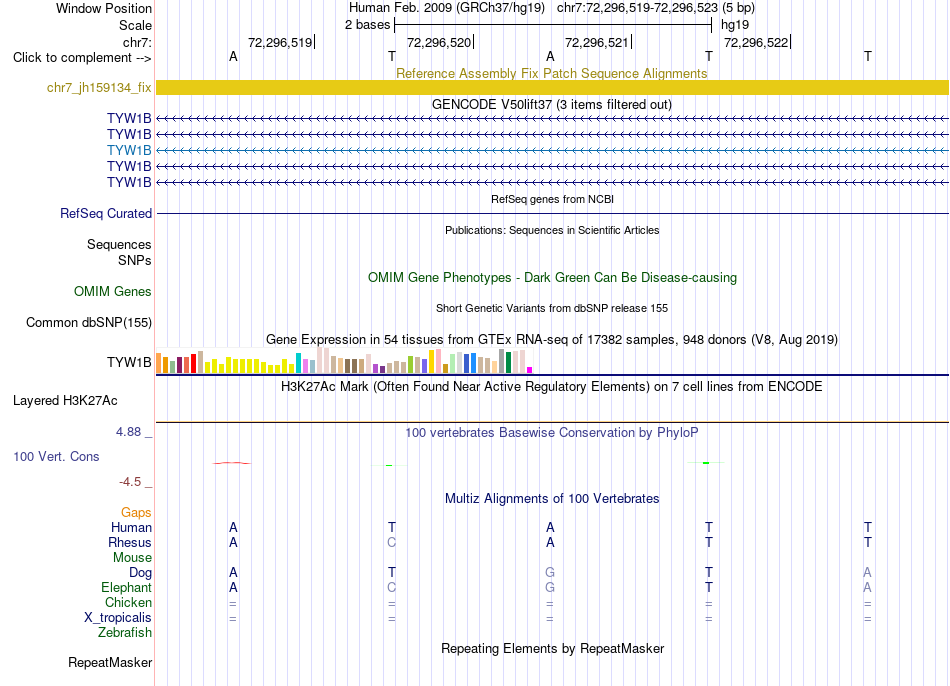Open the chr7_jh159134_fix track label

(x=99, y=87)
